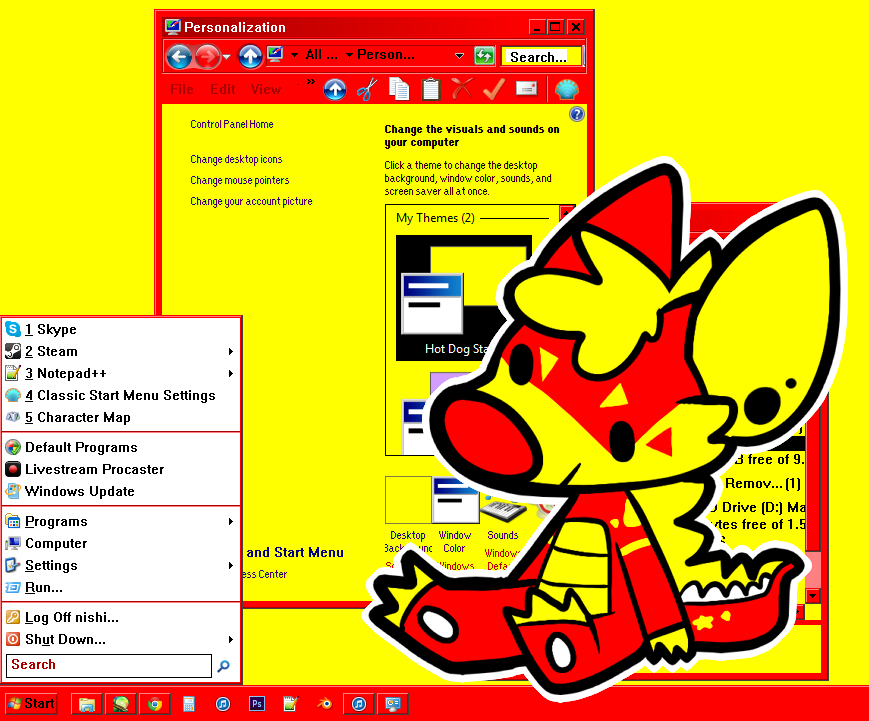Open Photoshop from the taskbar
The image size is (869, 721).
(257, 704)
